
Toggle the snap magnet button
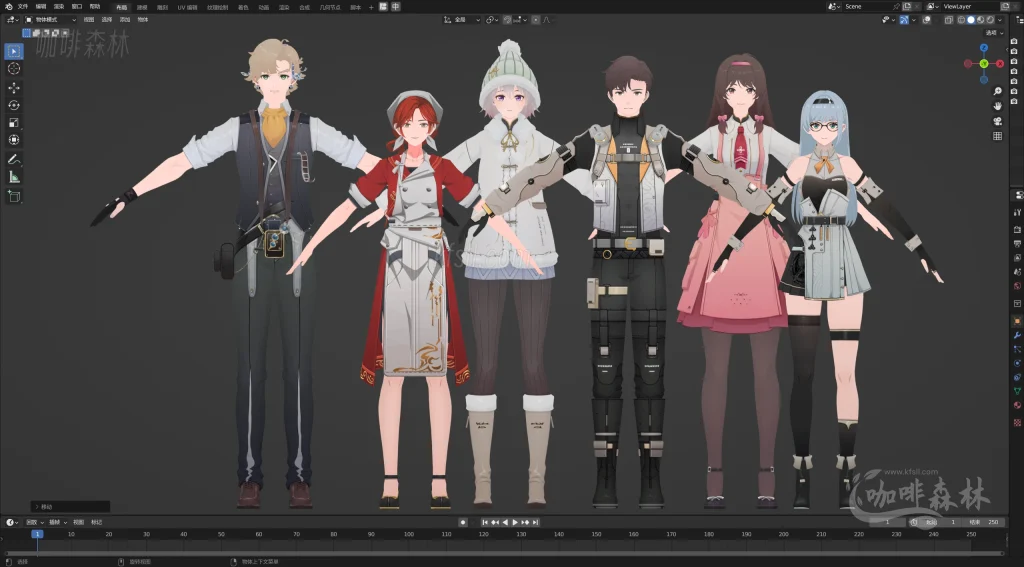click(x=507, y=20)
